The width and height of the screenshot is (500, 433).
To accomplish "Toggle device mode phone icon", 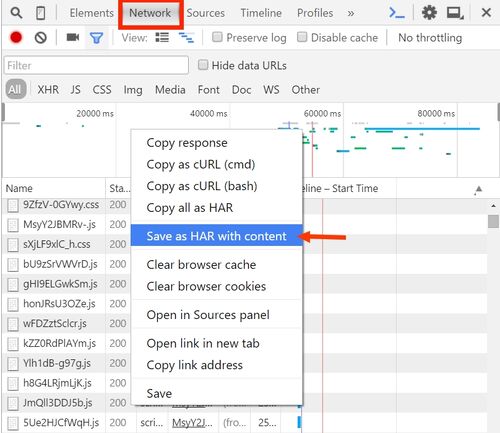I will [x=41, y=13].
